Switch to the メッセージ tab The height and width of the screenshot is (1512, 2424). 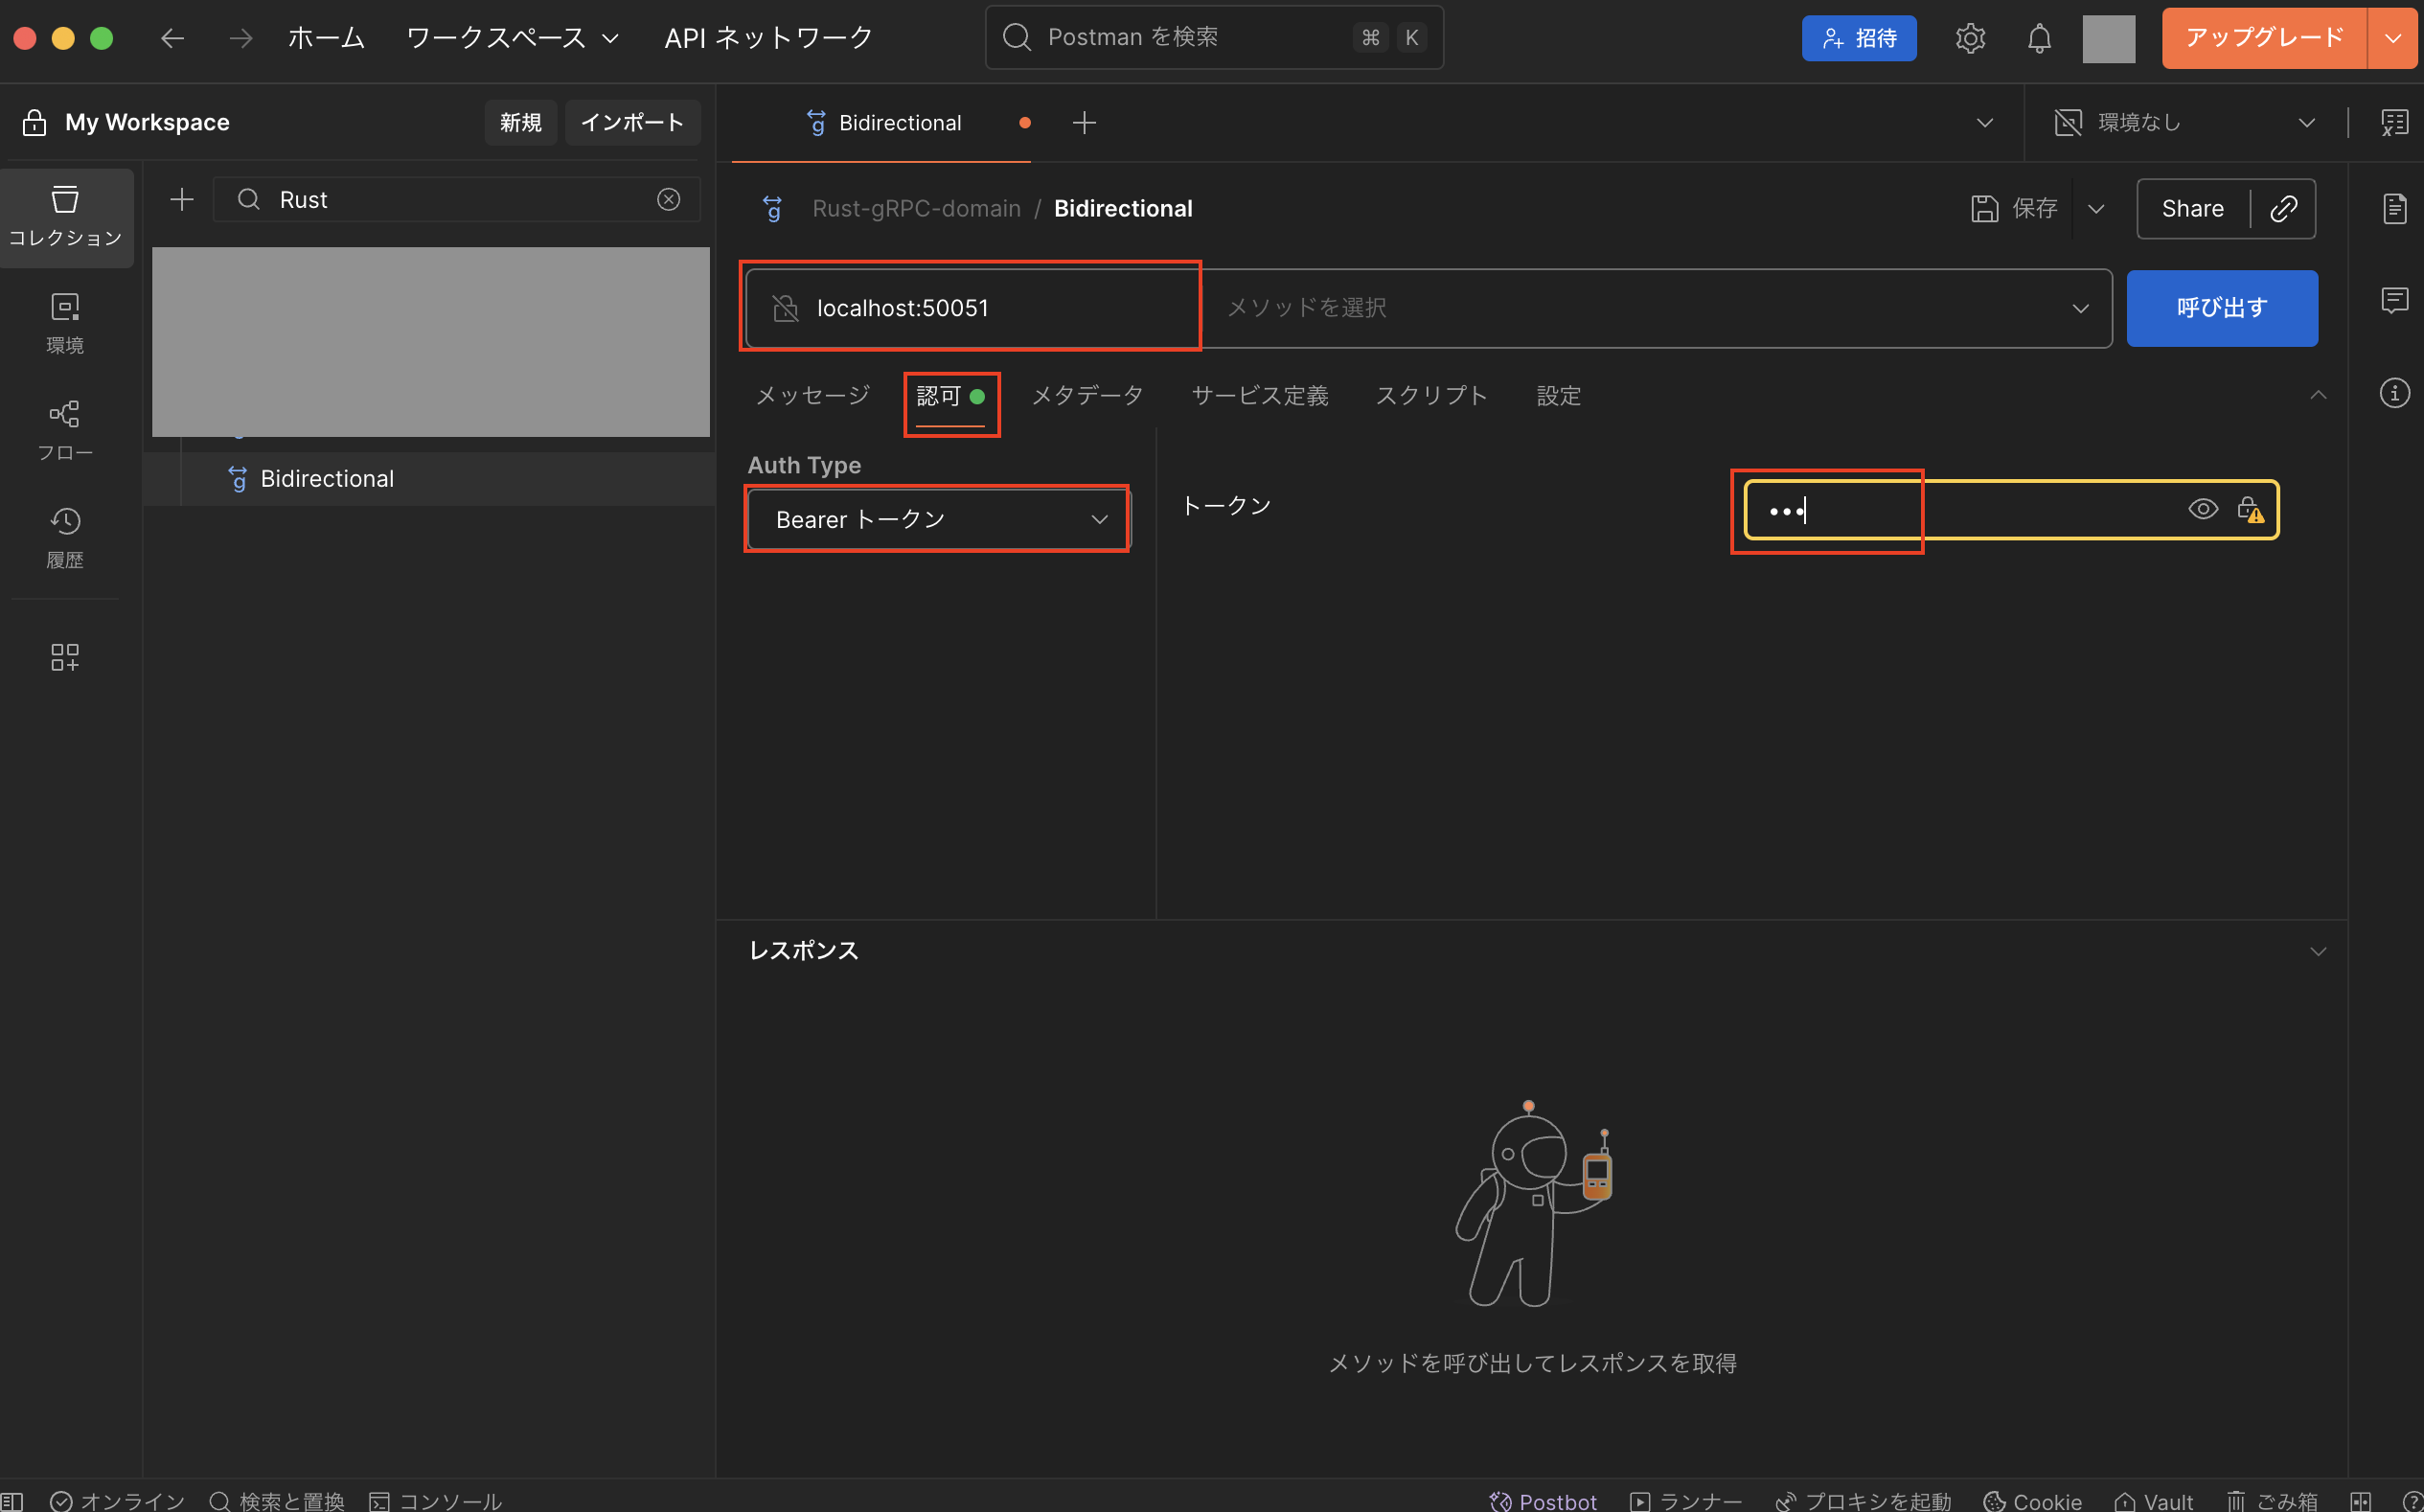click(x=813, y=395)
